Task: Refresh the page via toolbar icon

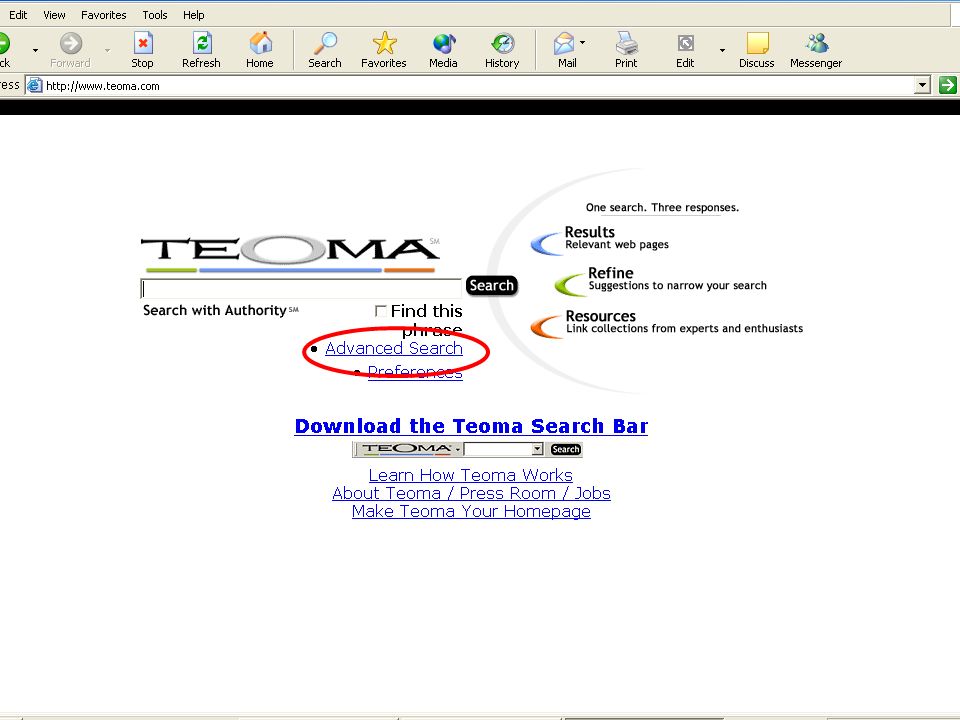Action: (x=201, y=43)
